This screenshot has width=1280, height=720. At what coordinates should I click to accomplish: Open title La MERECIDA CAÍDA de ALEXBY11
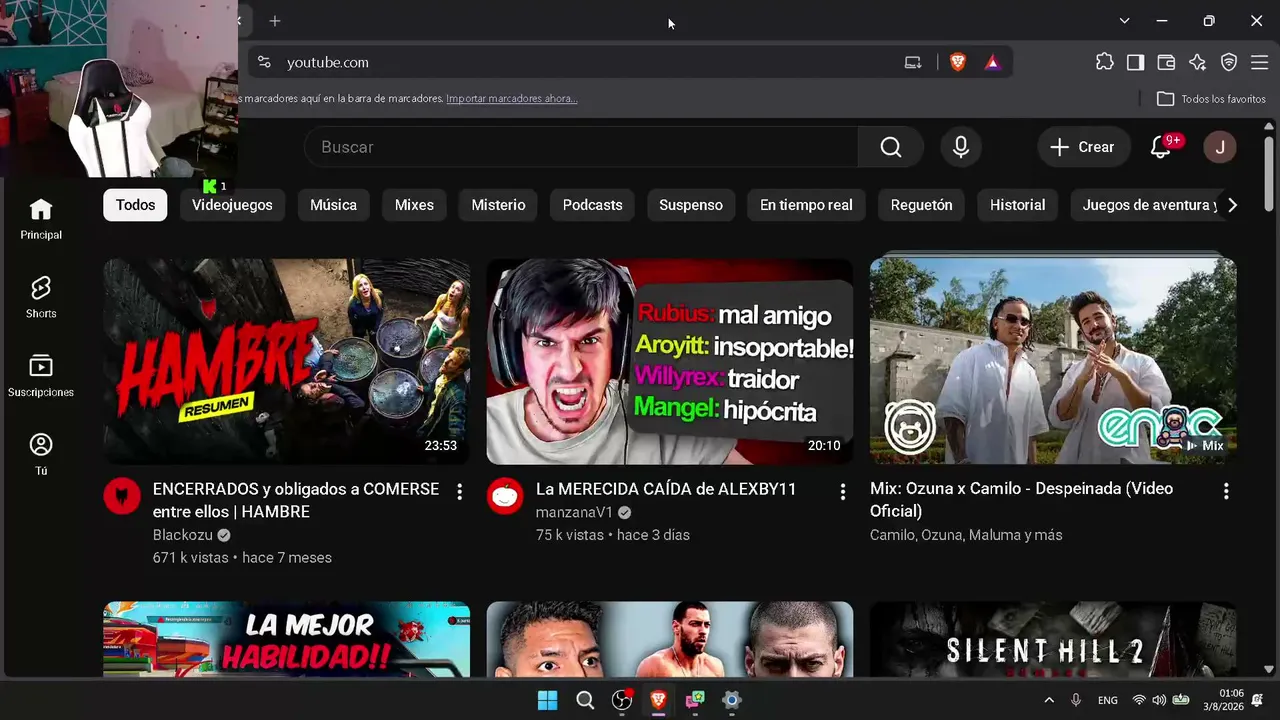click(x=666, y=489)
